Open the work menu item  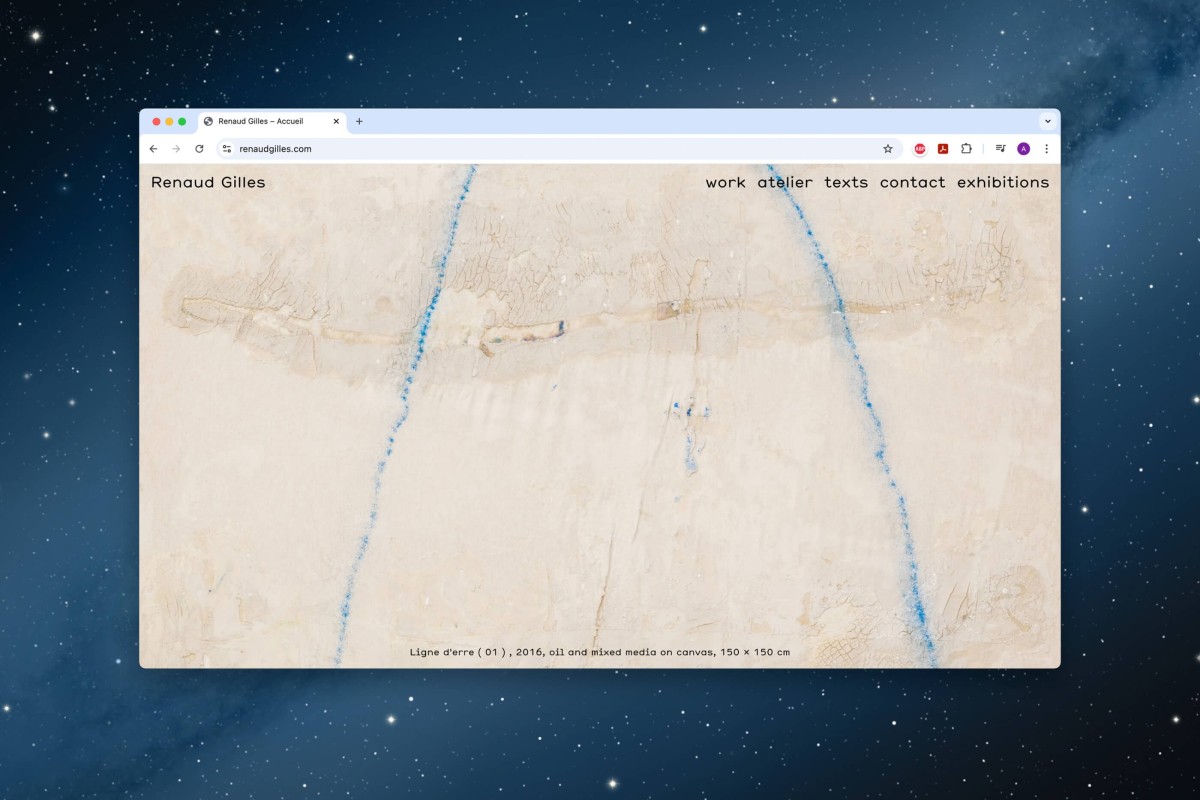click(725, 182)
